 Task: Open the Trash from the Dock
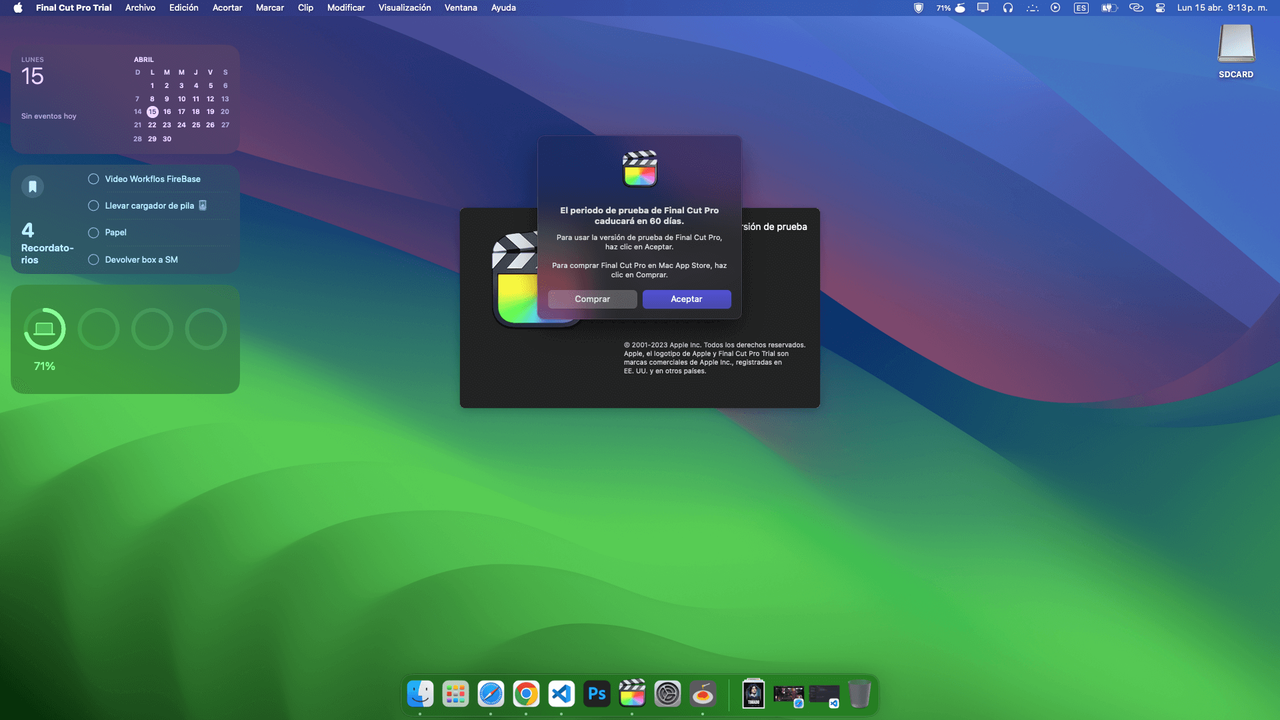click(858, 693)
